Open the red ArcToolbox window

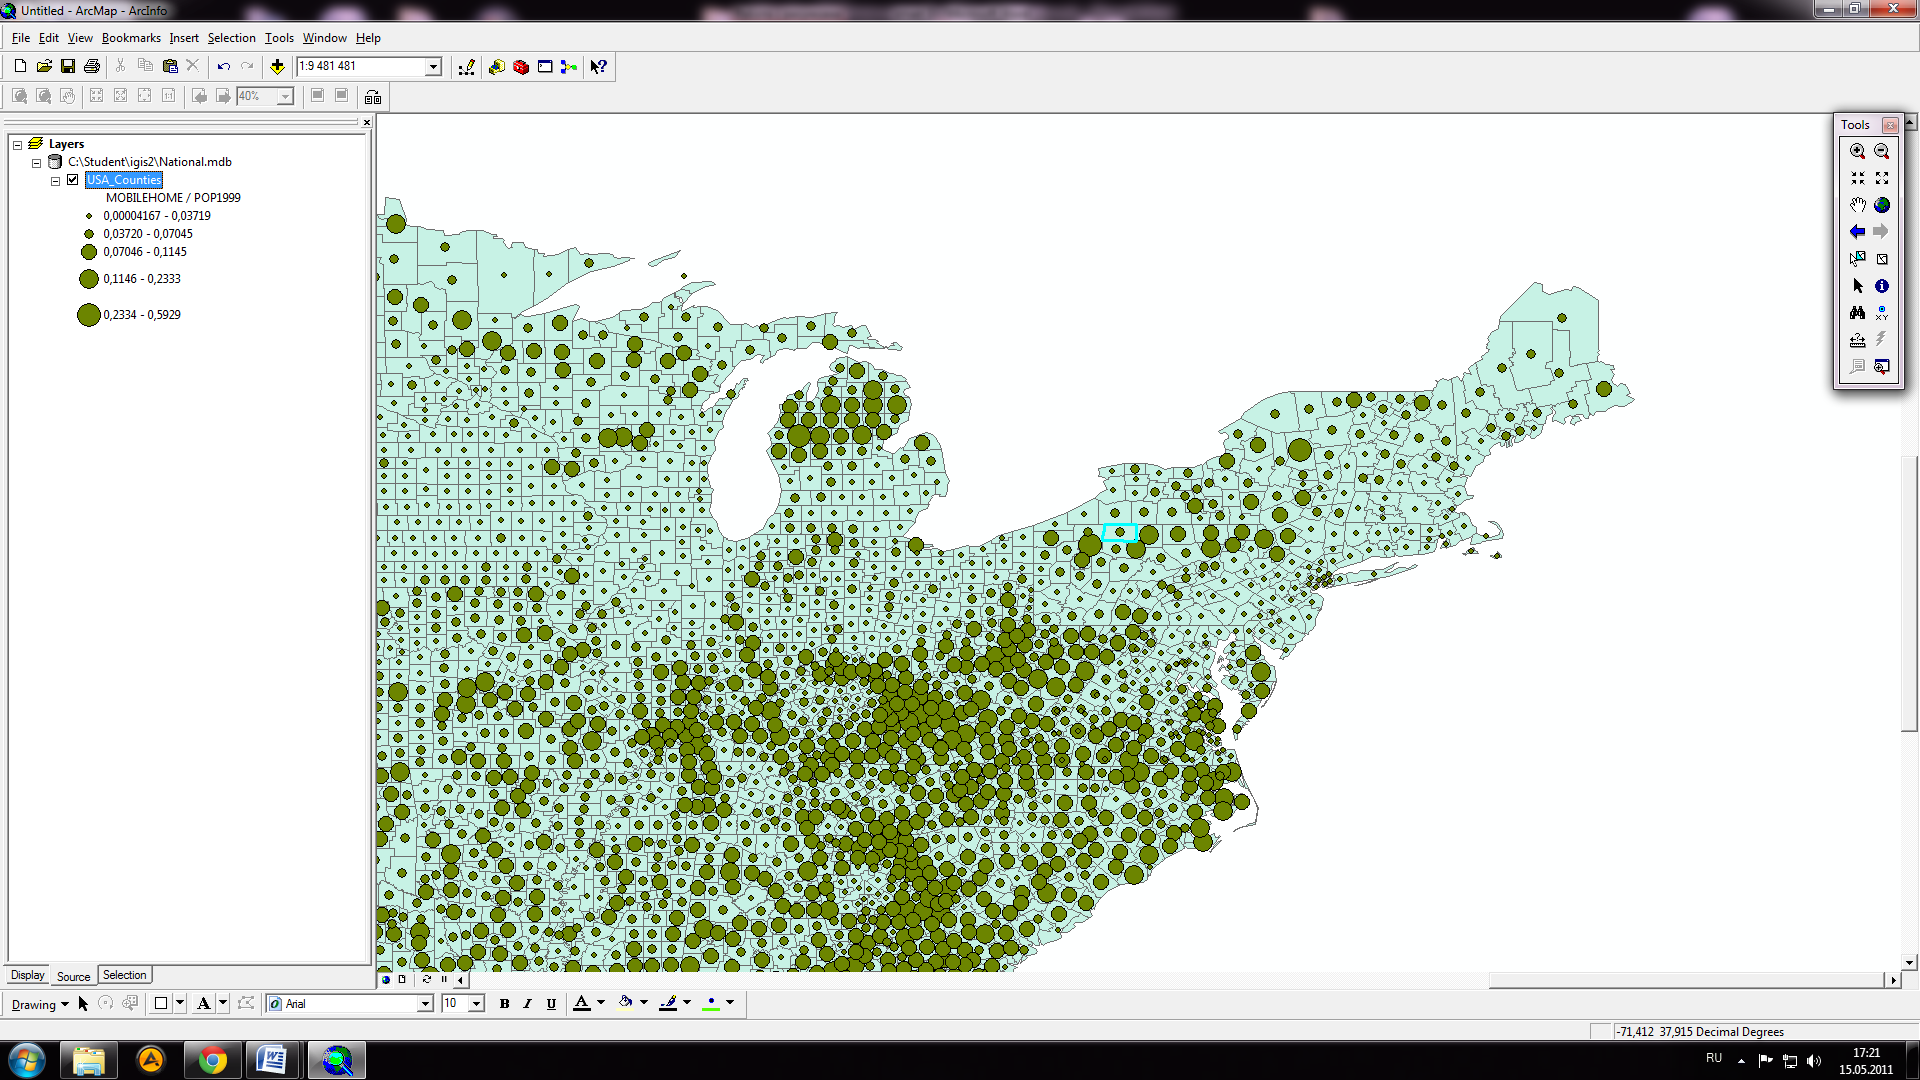click(521, 67)
